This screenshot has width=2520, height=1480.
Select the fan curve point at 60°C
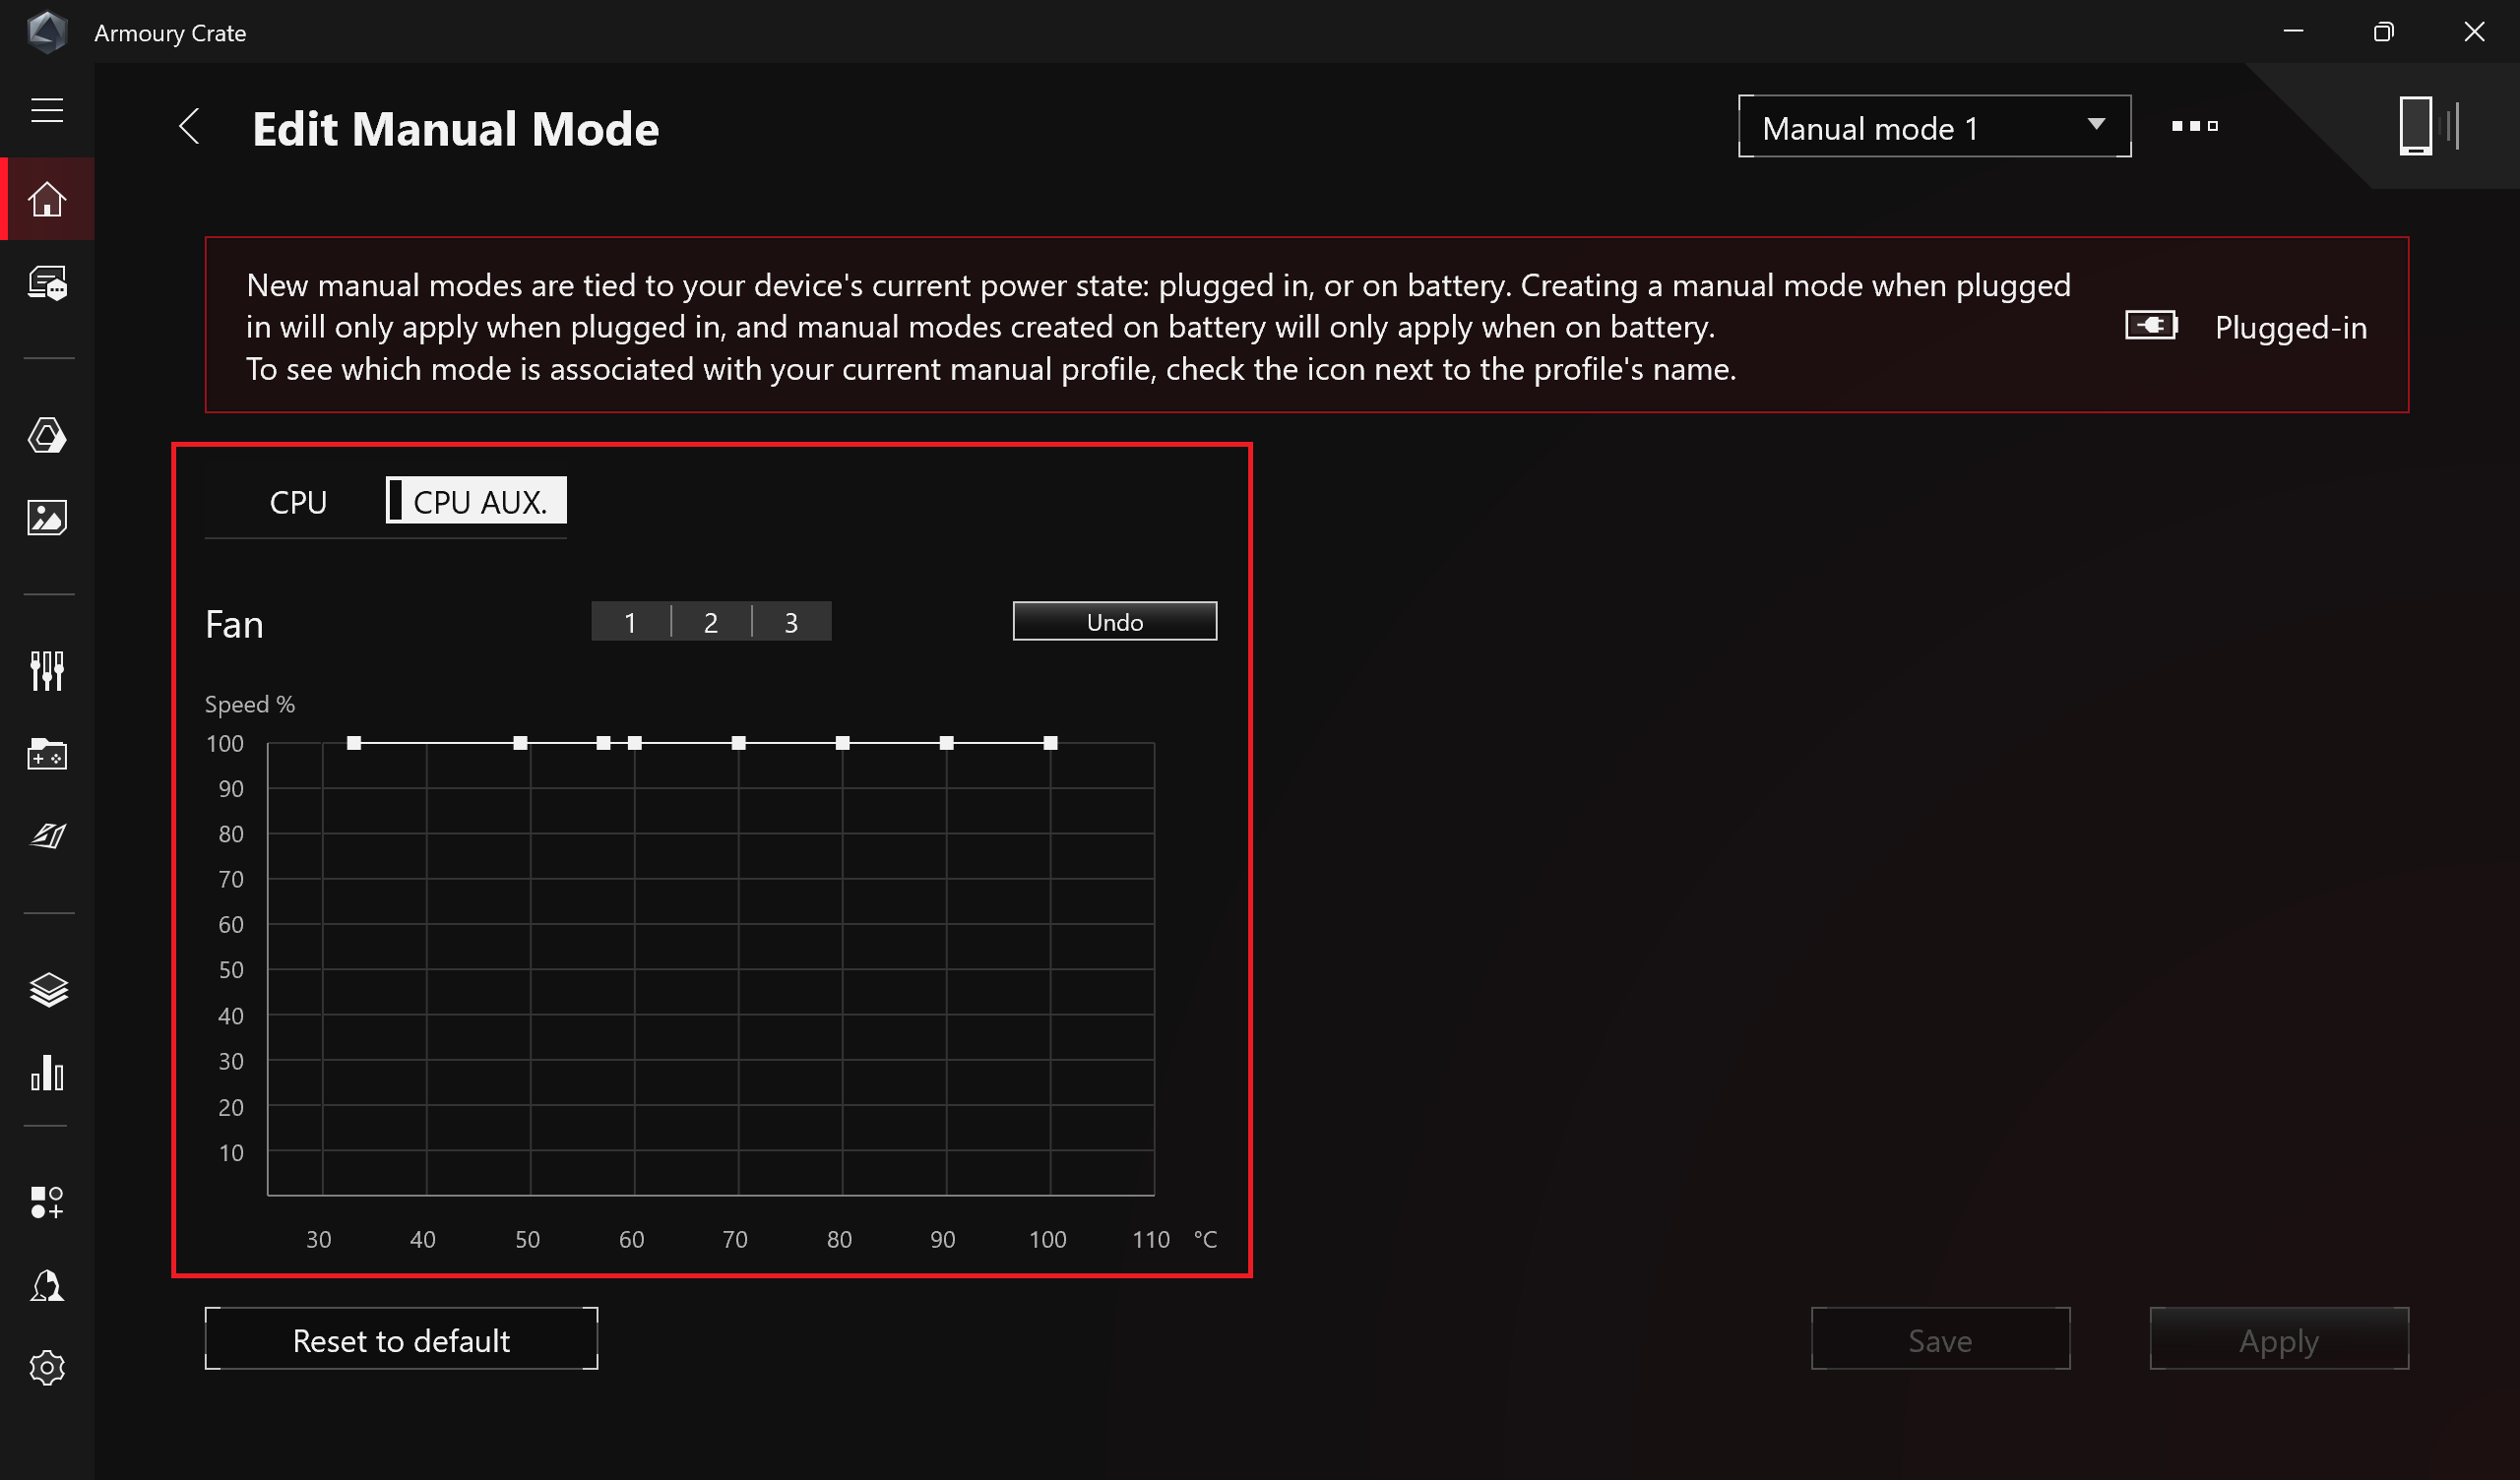click(635, 743)
